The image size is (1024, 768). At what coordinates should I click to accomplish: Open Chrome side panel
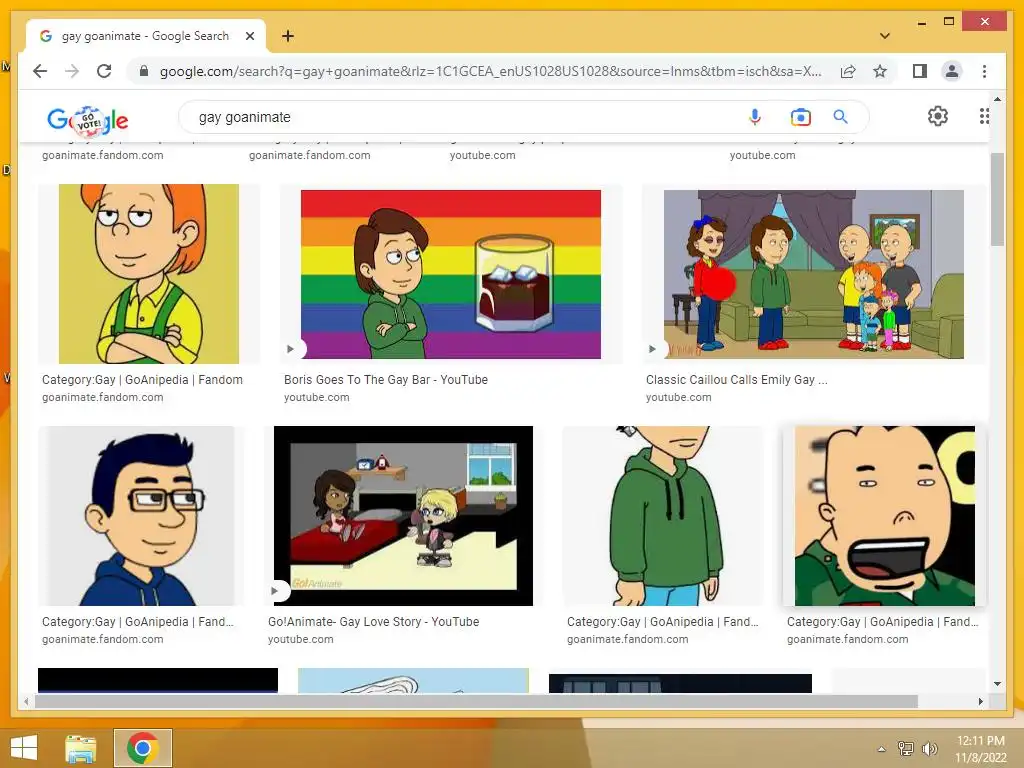click(920, 71)
